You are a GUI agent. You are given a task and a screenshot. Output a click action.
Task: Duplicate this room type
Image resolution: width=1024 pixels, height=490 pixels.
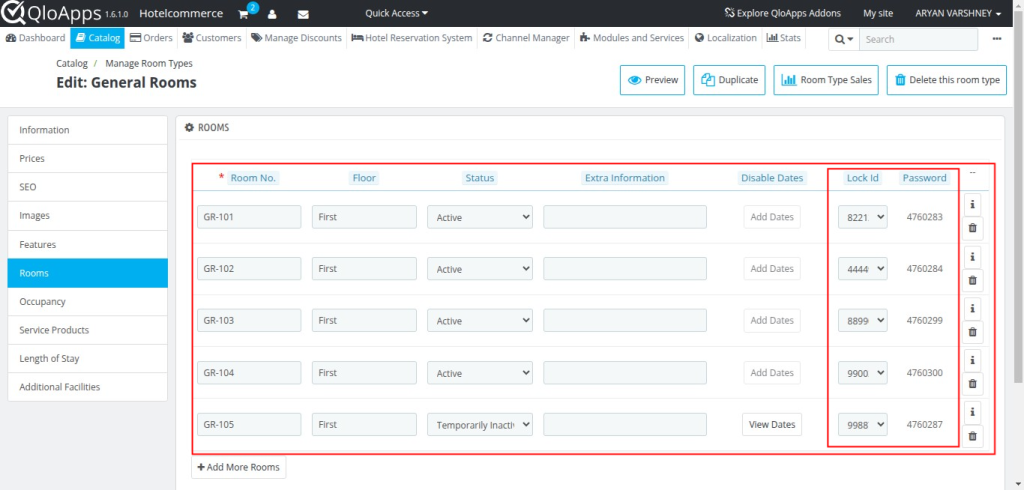730,80
